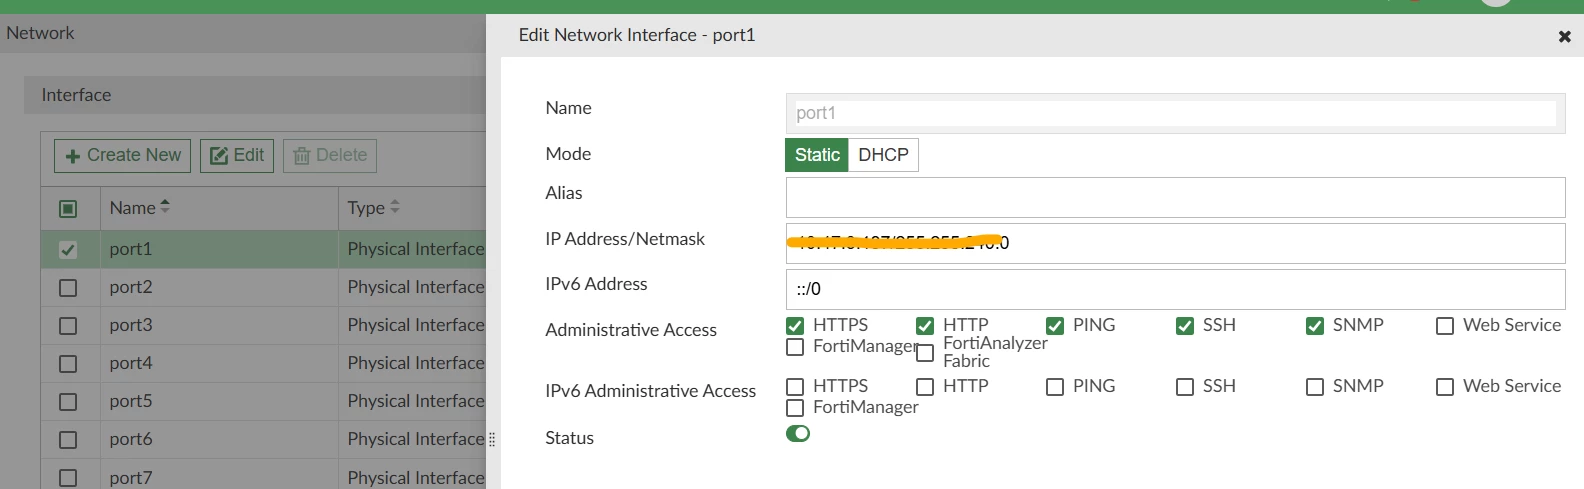Select port2 name in interface table

coord(131,287)
